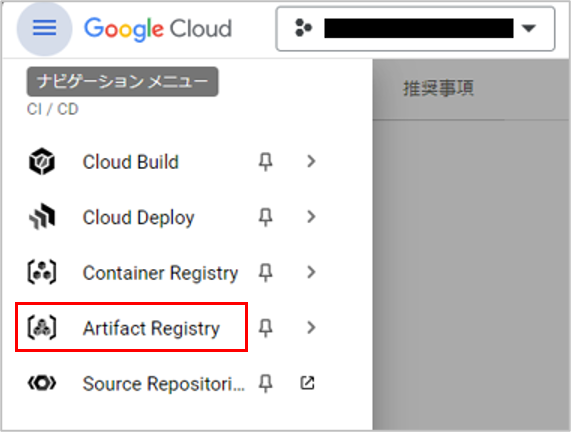
Task: Pin Container Registry to the menu
Action: tap(265, 272)
